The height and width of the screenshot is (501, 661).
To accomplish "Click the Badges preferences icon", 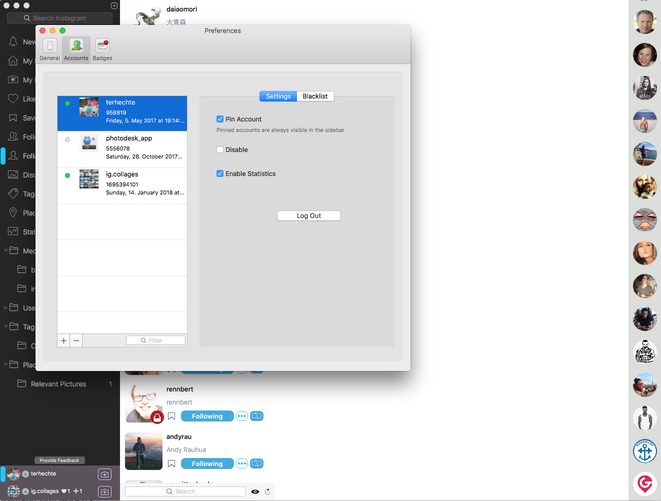I will click(102, 49).
